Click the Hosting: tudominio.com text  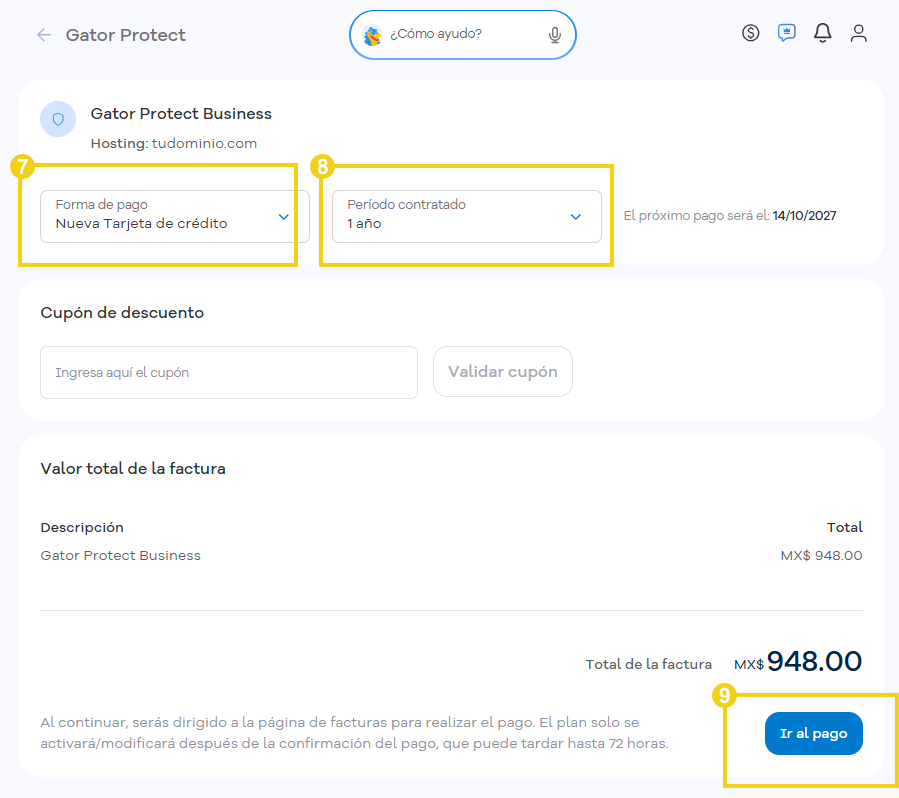pyautogui.click(x=174, y=143)
